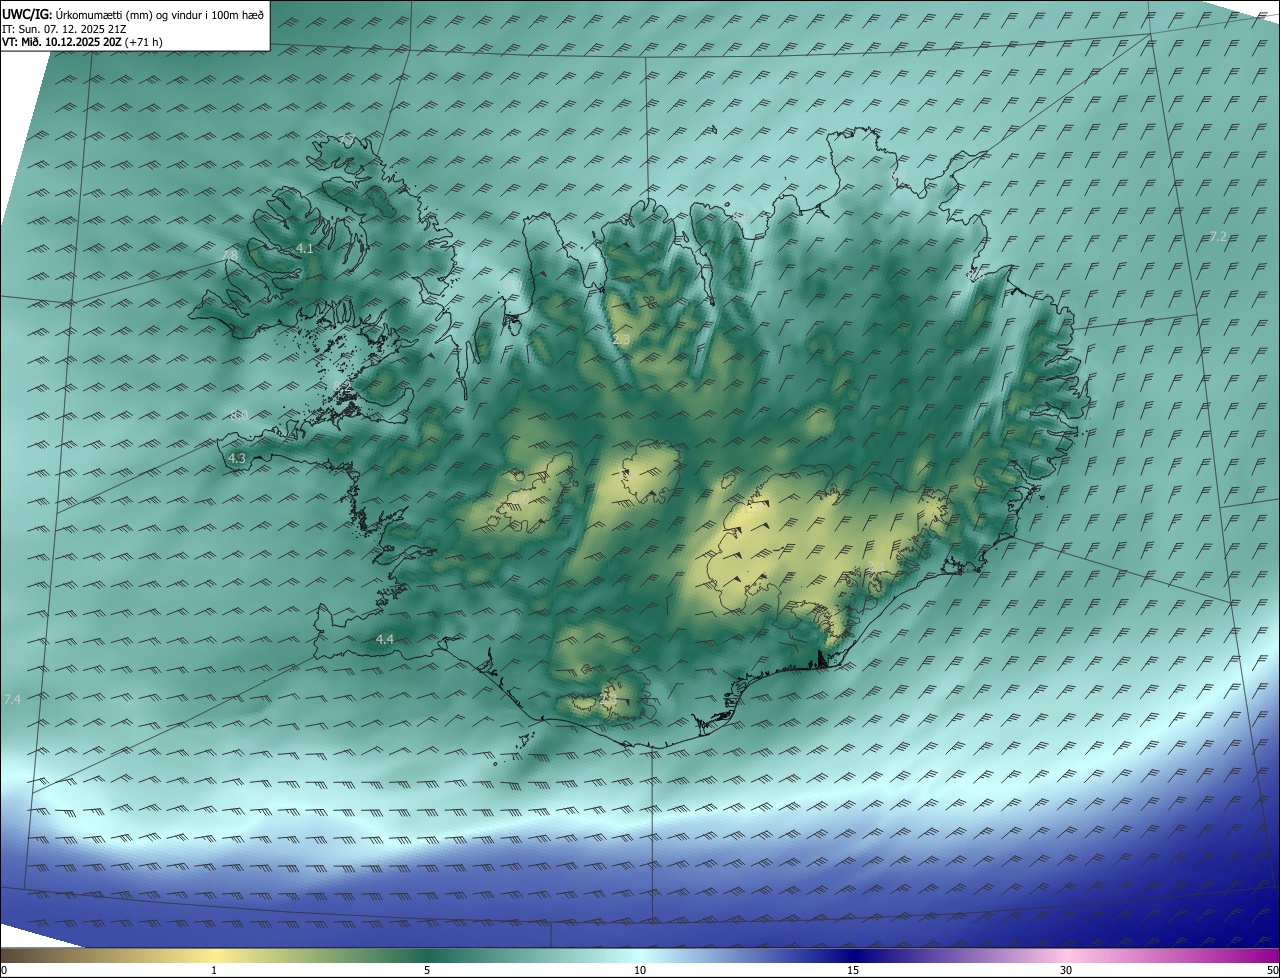Click the map value label 4.1
Image resolution: width=1280 pixels, height=978 pixels.
[305, 248]
